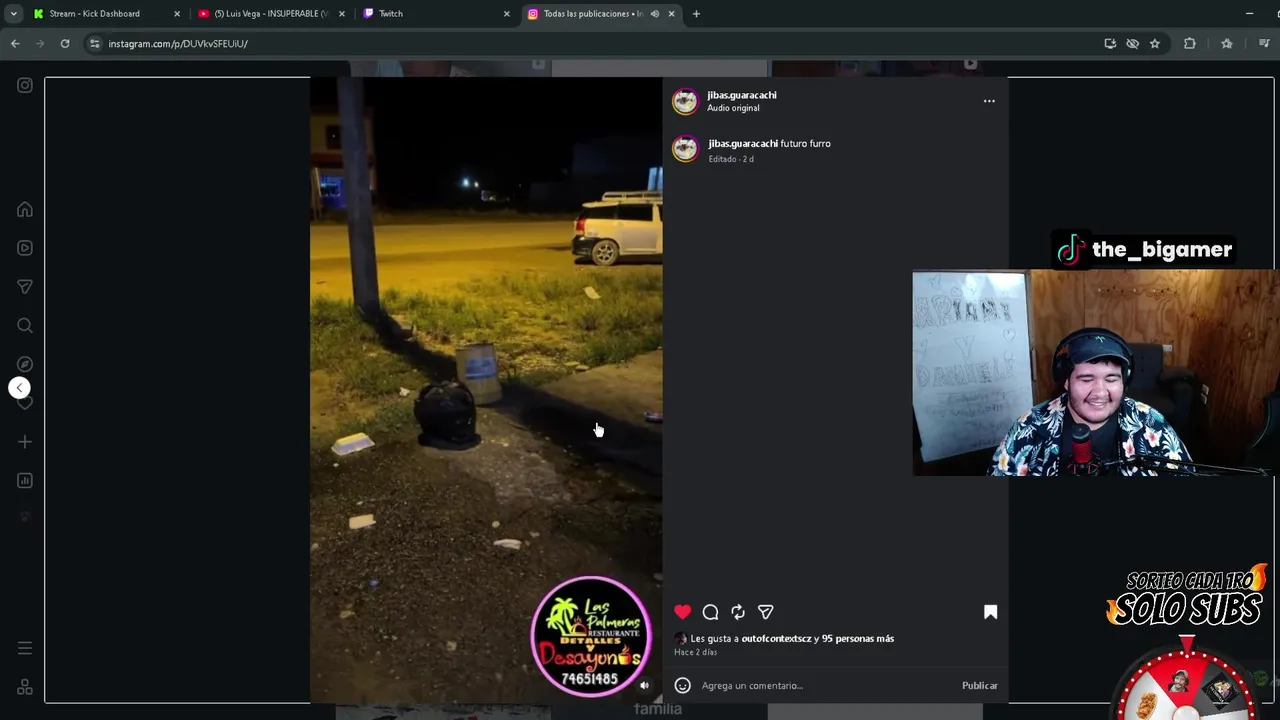
Task: Open Instagram search magnifier icon
Action: point(25,326)
